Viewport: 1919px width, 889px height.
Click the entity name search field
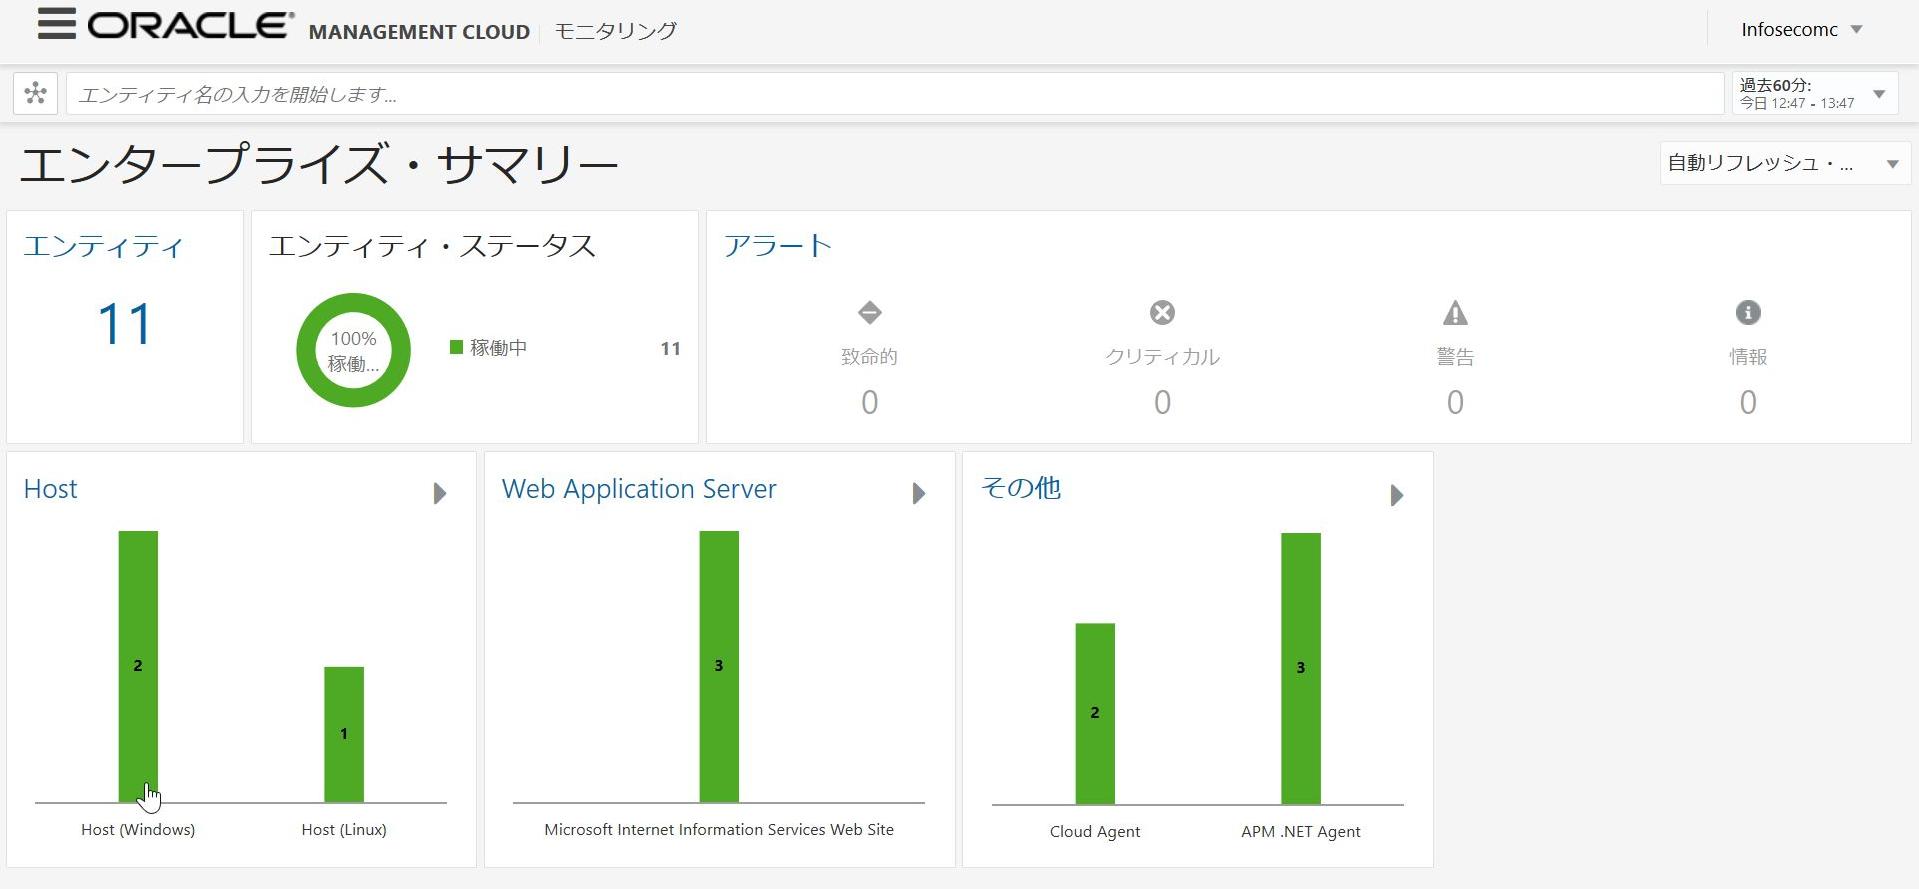[895, 94]
